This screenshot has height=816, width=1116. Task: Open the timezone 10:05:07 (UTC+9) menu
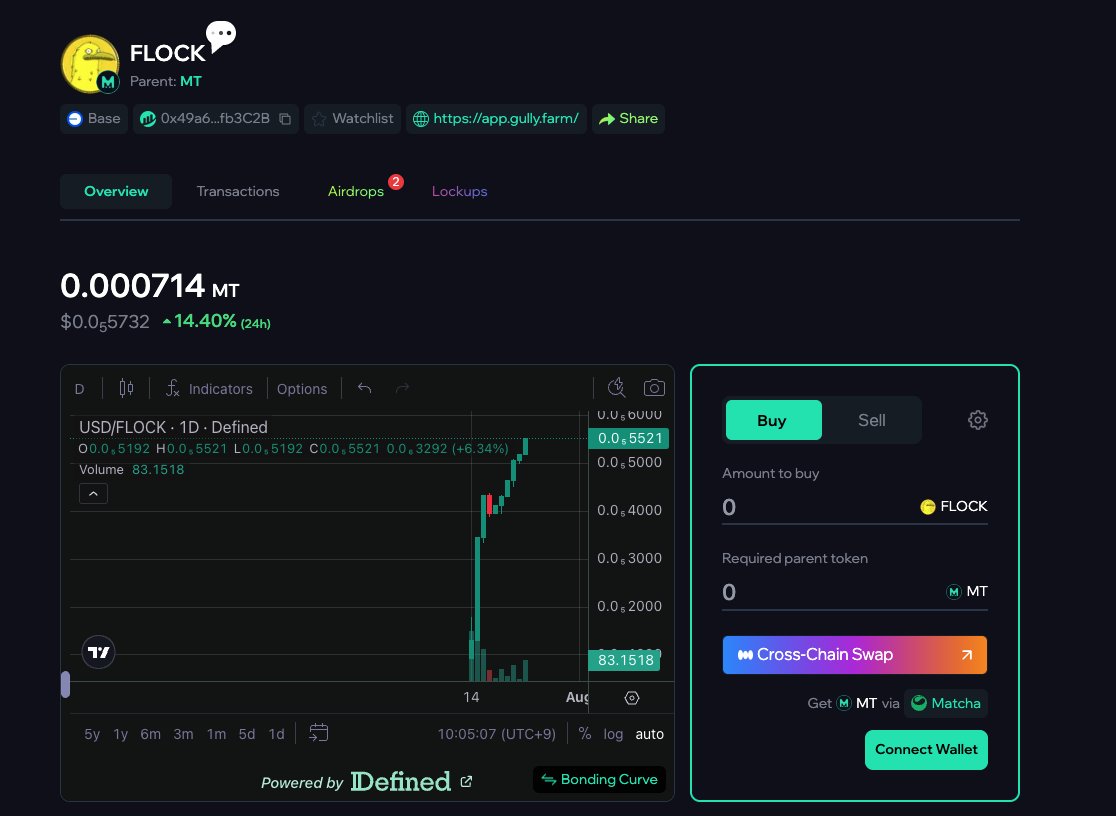pos(496,734)
